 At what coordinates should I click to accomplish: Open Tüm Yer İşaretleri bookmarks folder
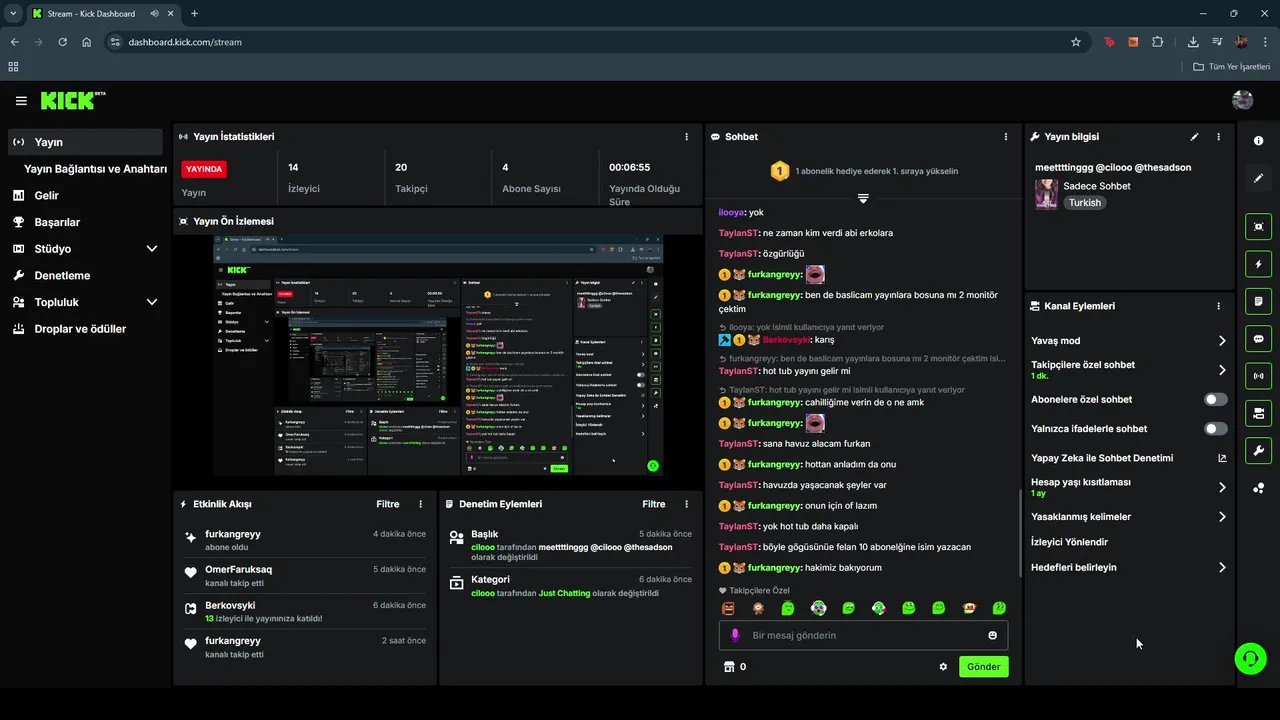pyautogui.click(x=1232, y=66)
